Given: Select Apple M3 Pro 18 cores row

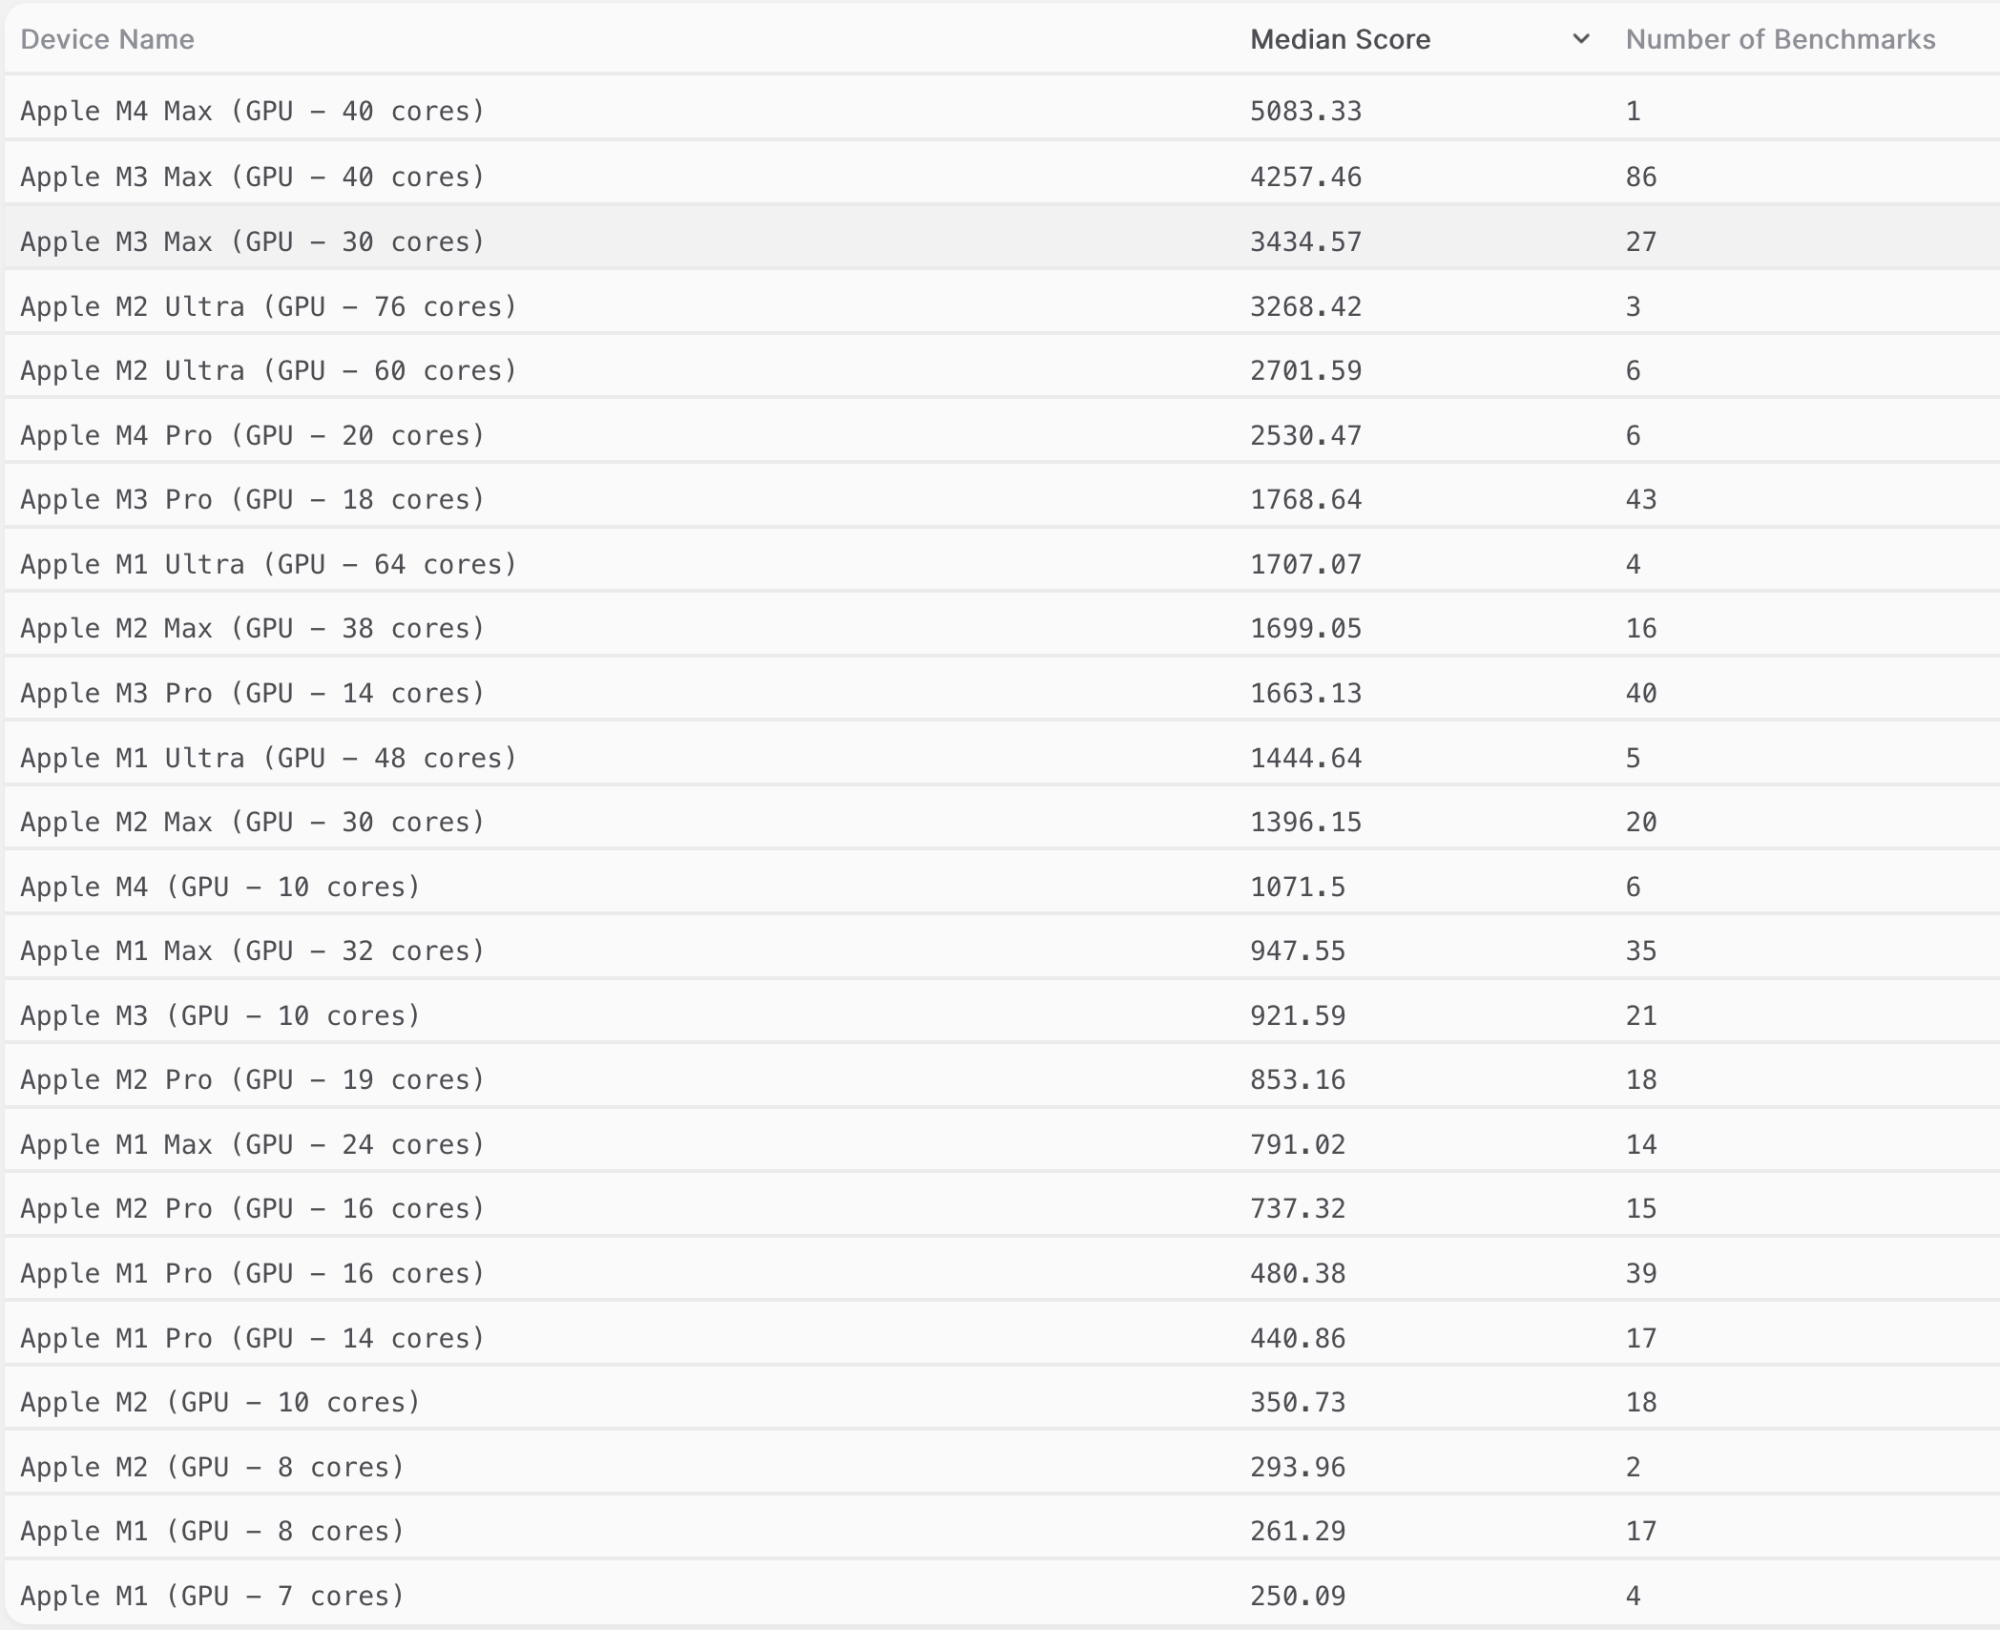Looking at the screenshot, I should coord(252,500).
